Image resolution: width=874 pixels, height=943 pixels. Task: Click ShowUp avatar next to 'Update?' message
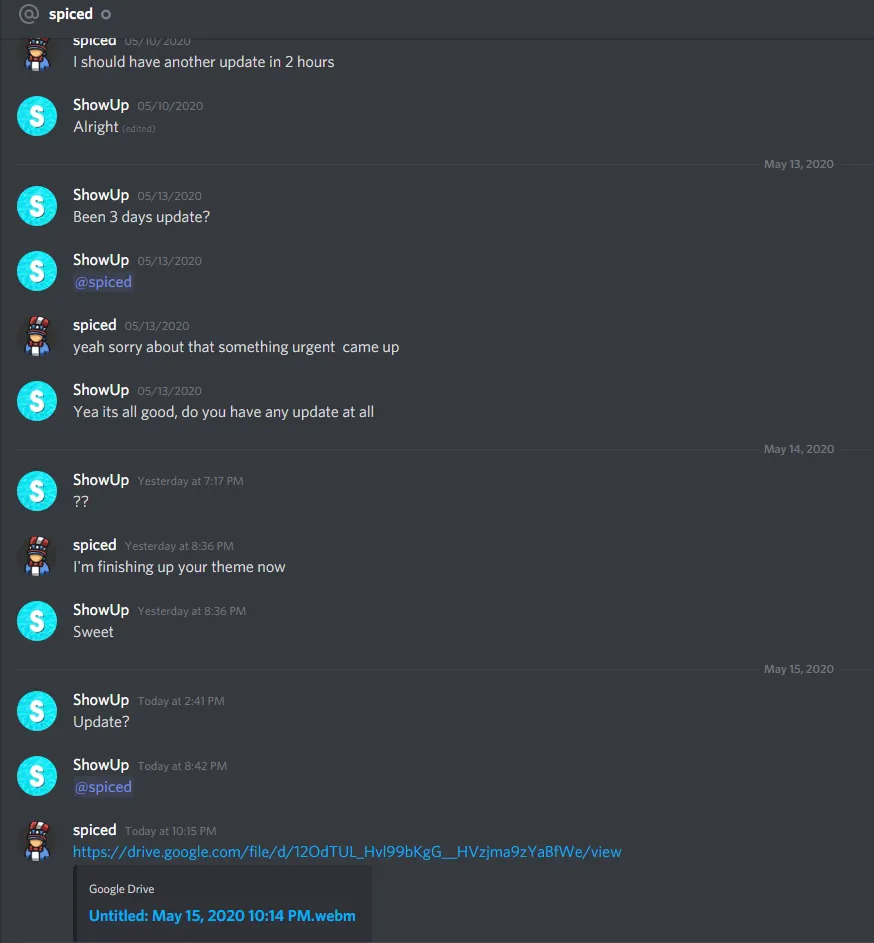[37, 711]
